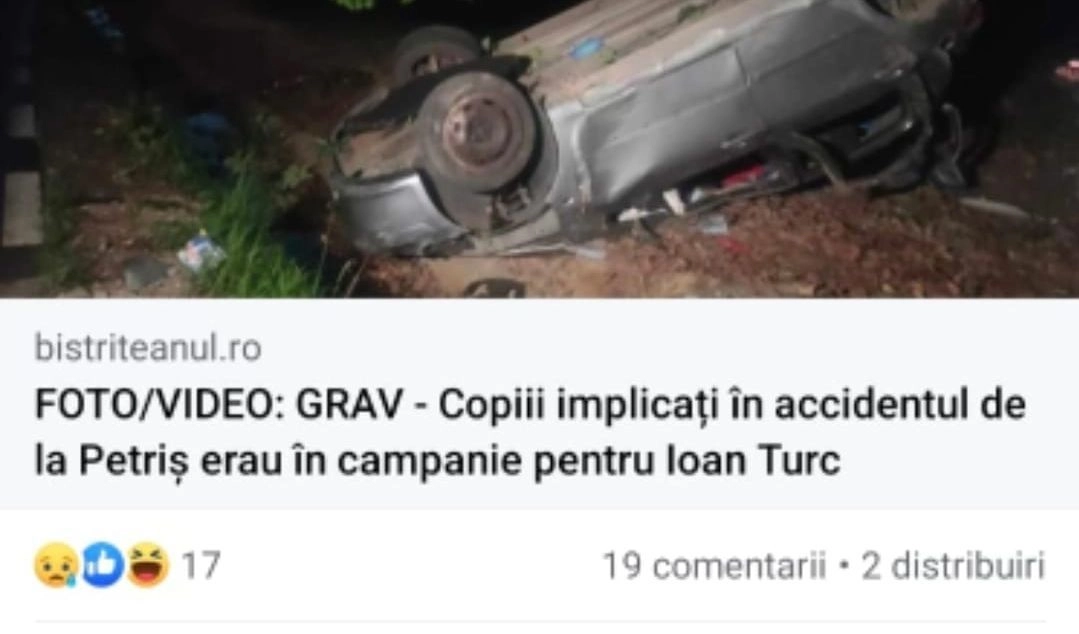Click the sad crying reaction emoji

pos(56,565)
